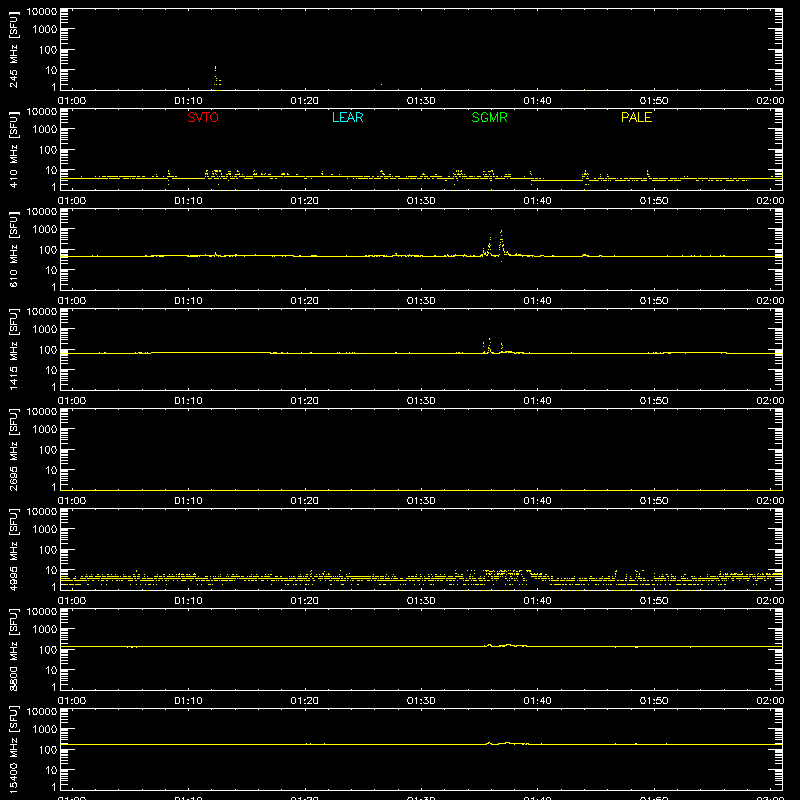Select the 610 MHz [SFU] axis title
800x800 pixels.
[x=13, y=250]
